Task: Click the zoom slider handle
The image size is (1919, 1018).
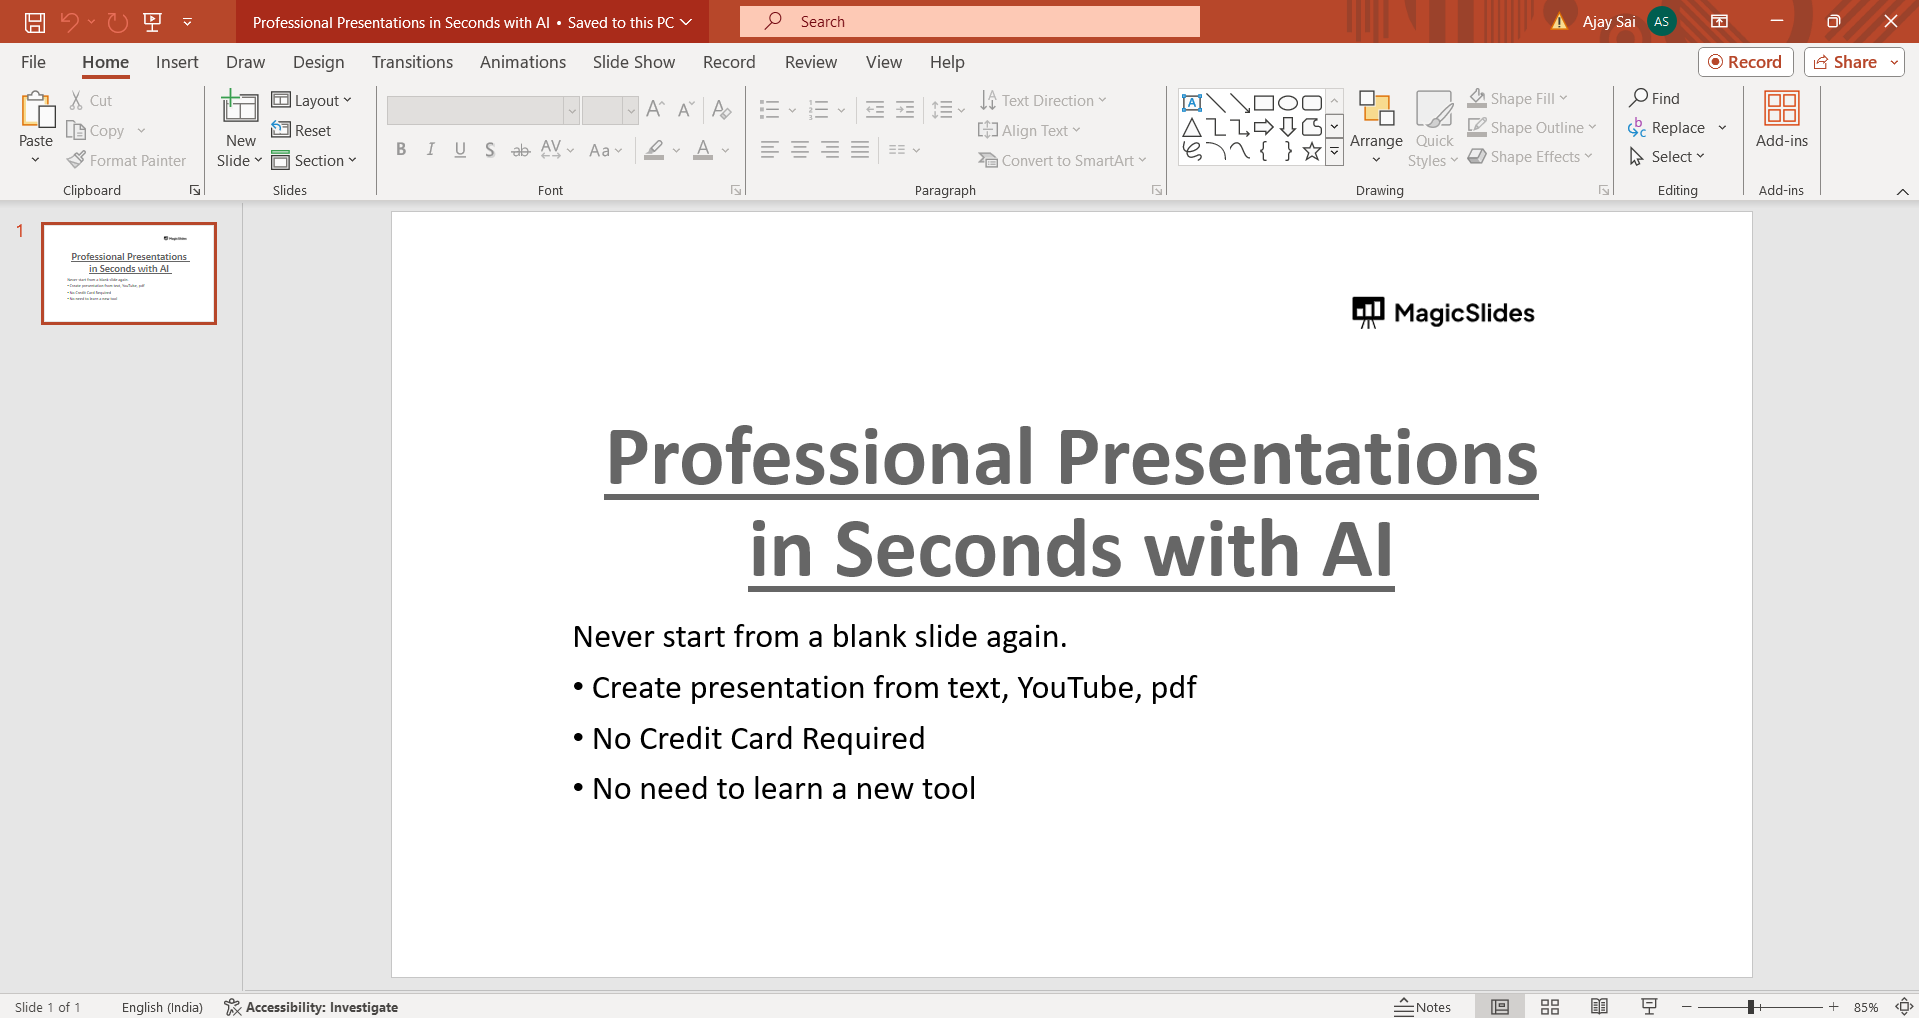Action: [x=1751, y=1007]
